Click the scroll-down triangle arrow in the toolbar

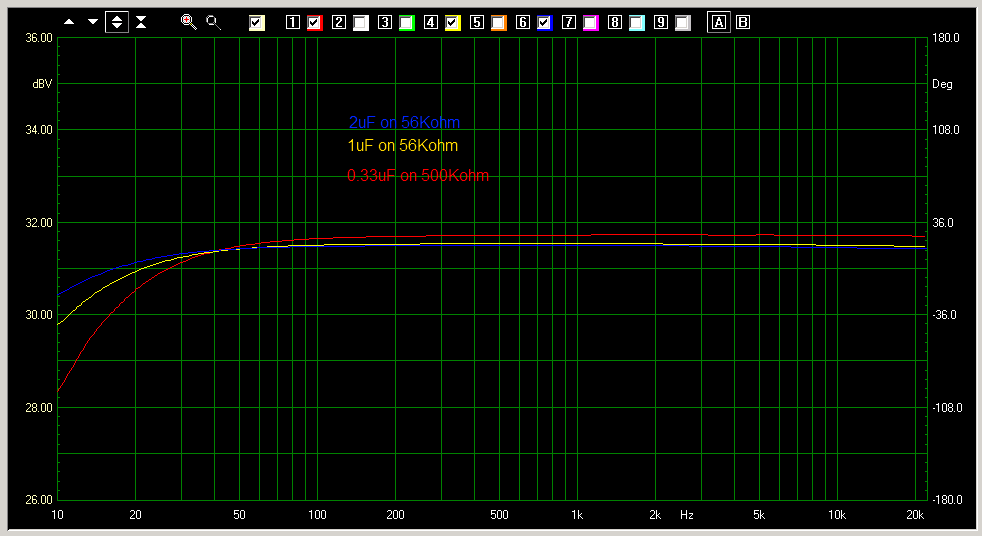[93, 22]
